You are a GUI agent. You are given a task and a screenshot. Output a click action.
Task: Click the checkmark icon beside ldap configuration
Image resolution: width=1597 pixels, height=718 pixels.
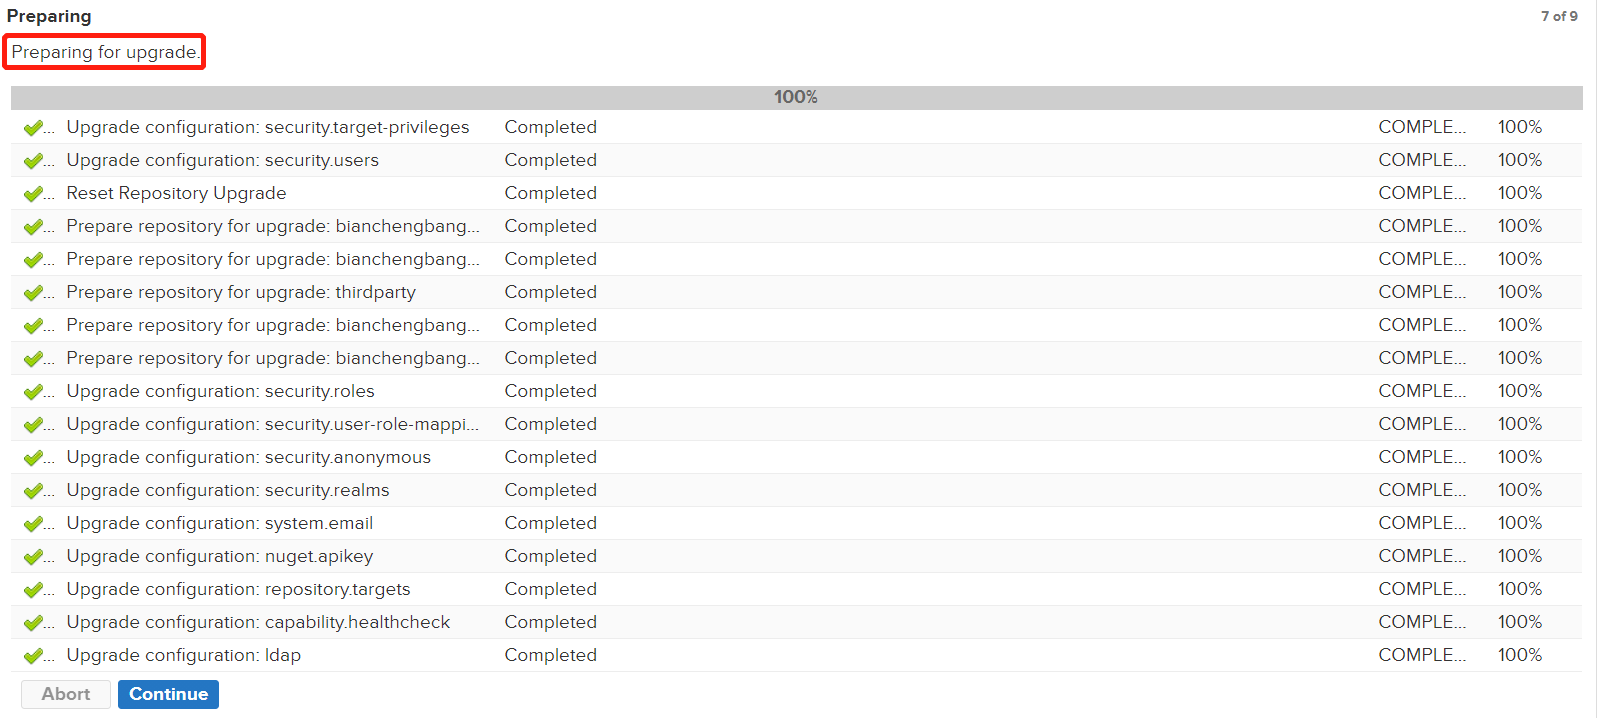pyautogui.click(x=33, y=656)
